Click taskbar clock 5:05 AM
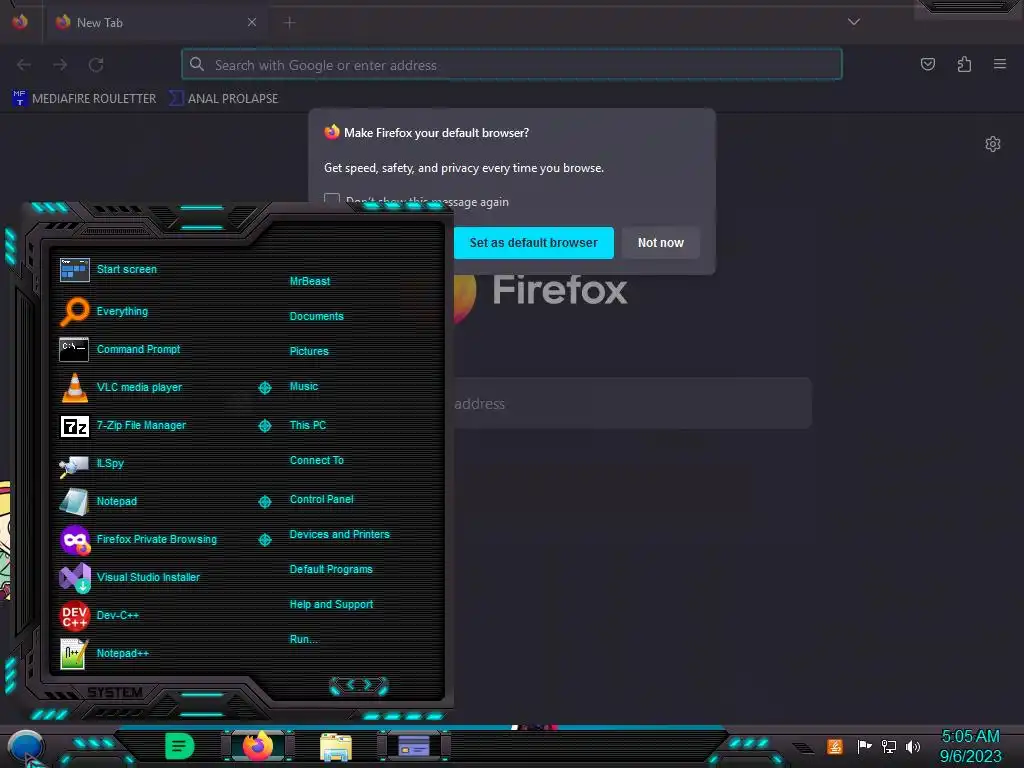The height and width of the screenshot is (768, 1024). pos(970,737)
